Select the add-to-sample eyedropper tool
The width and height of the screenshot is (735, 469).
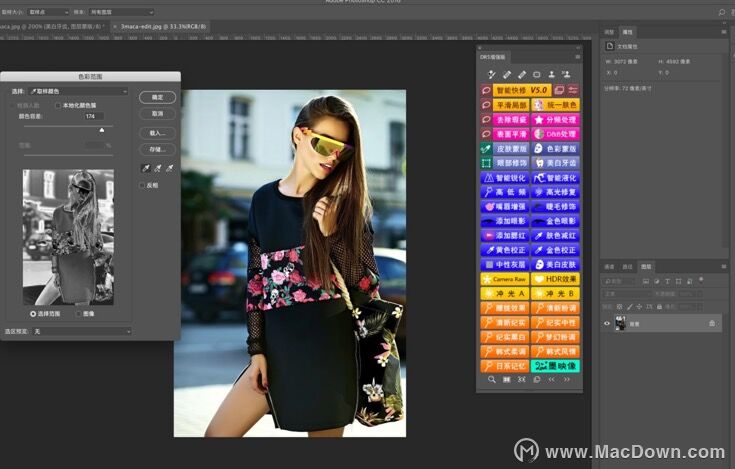coord(158,168)
